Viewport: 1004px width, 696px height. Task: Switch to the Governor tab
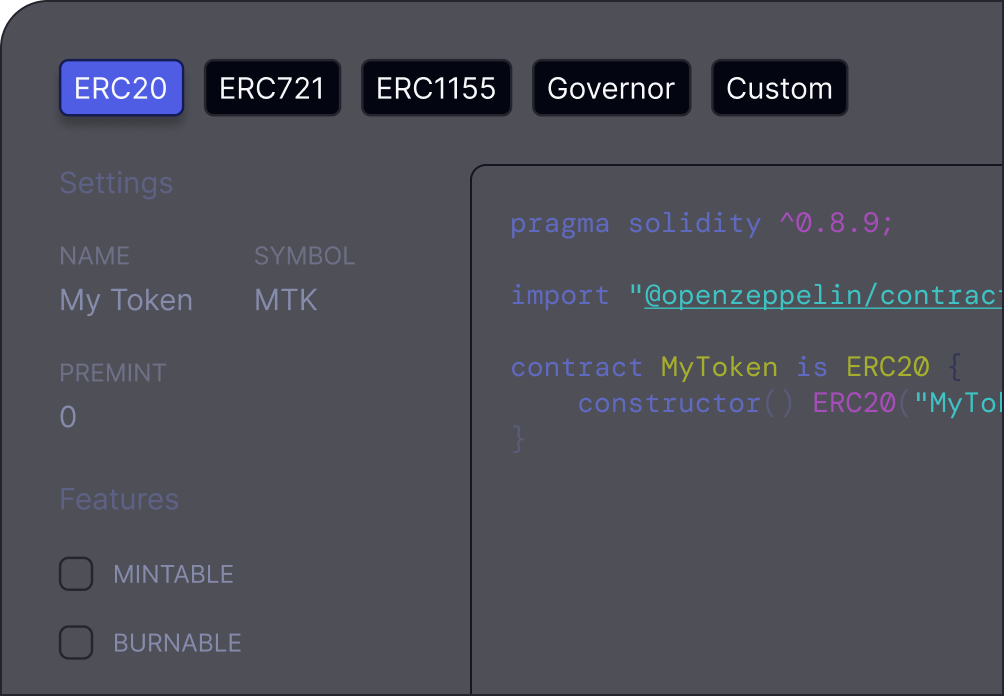coord(611,88)
